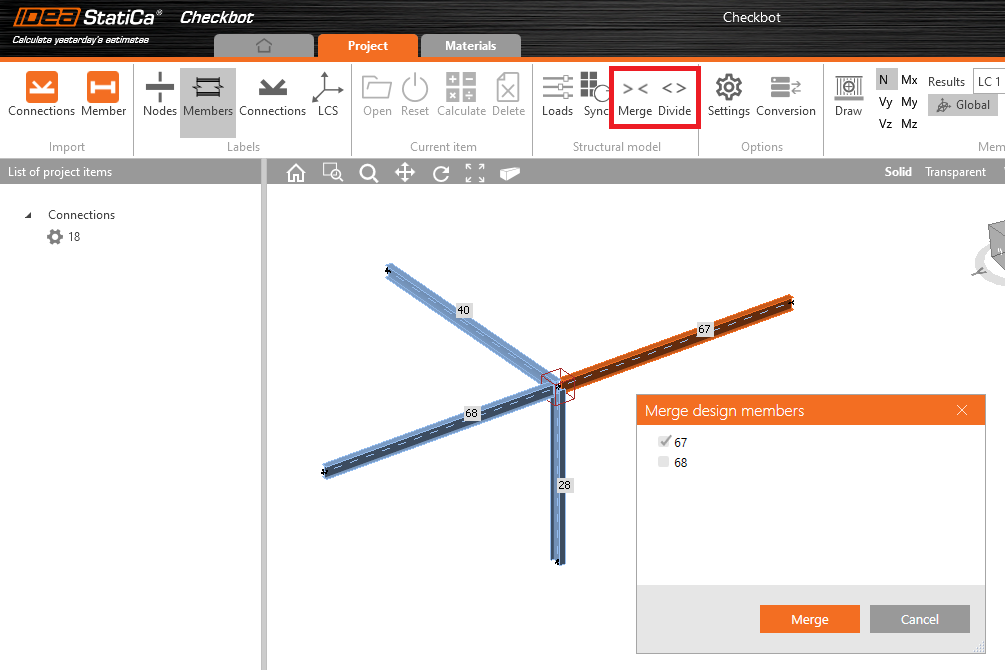Switch to Transparent display mode
Screen dimensions: 1005x670
(x=955, y=172)
